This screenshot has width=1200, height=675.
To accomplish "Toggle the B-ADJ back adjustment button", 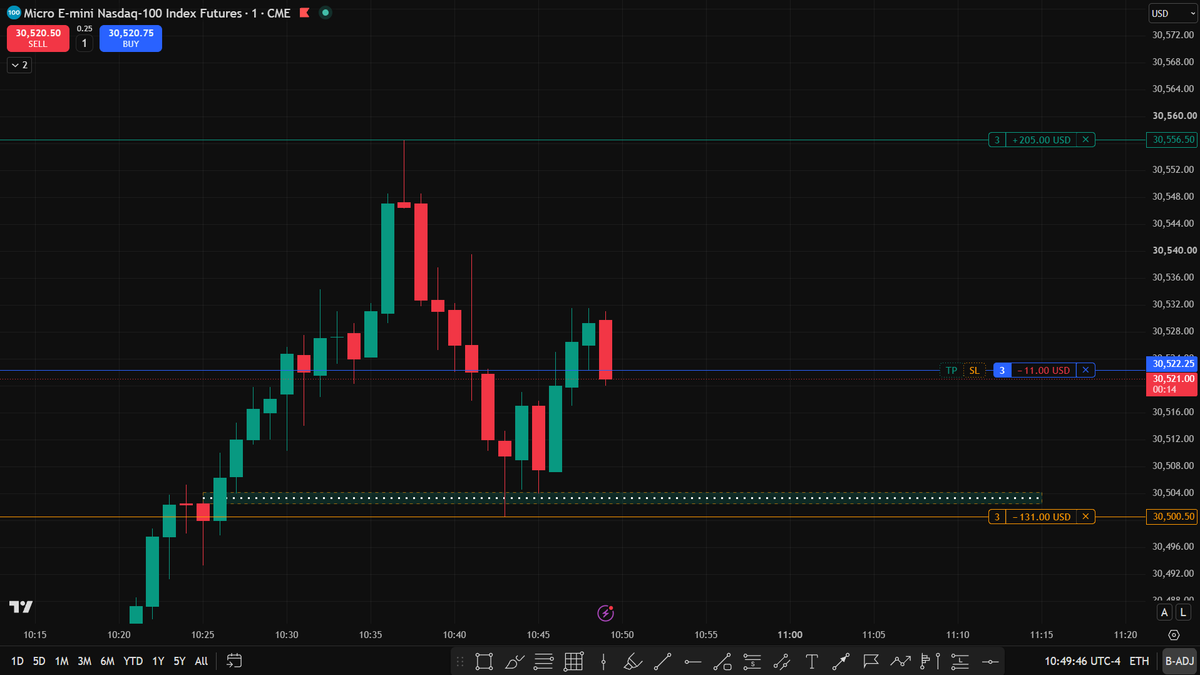I will tap(1179, 661).
